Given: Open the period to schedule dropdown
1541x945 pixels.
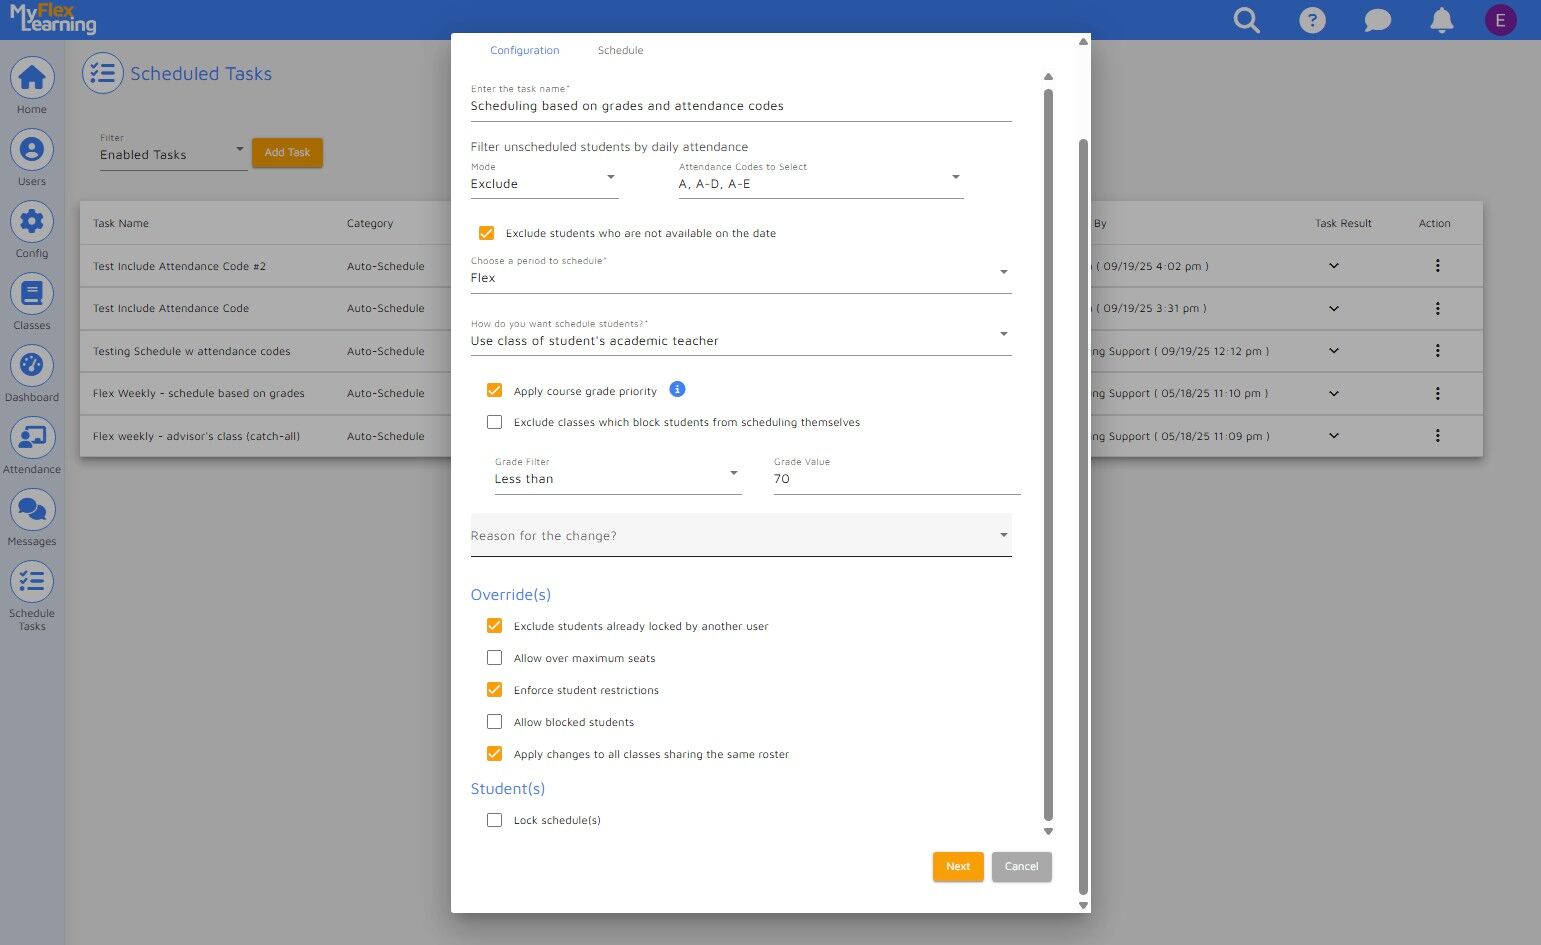Looking at the screenshot, I should [x=741, y=273].
